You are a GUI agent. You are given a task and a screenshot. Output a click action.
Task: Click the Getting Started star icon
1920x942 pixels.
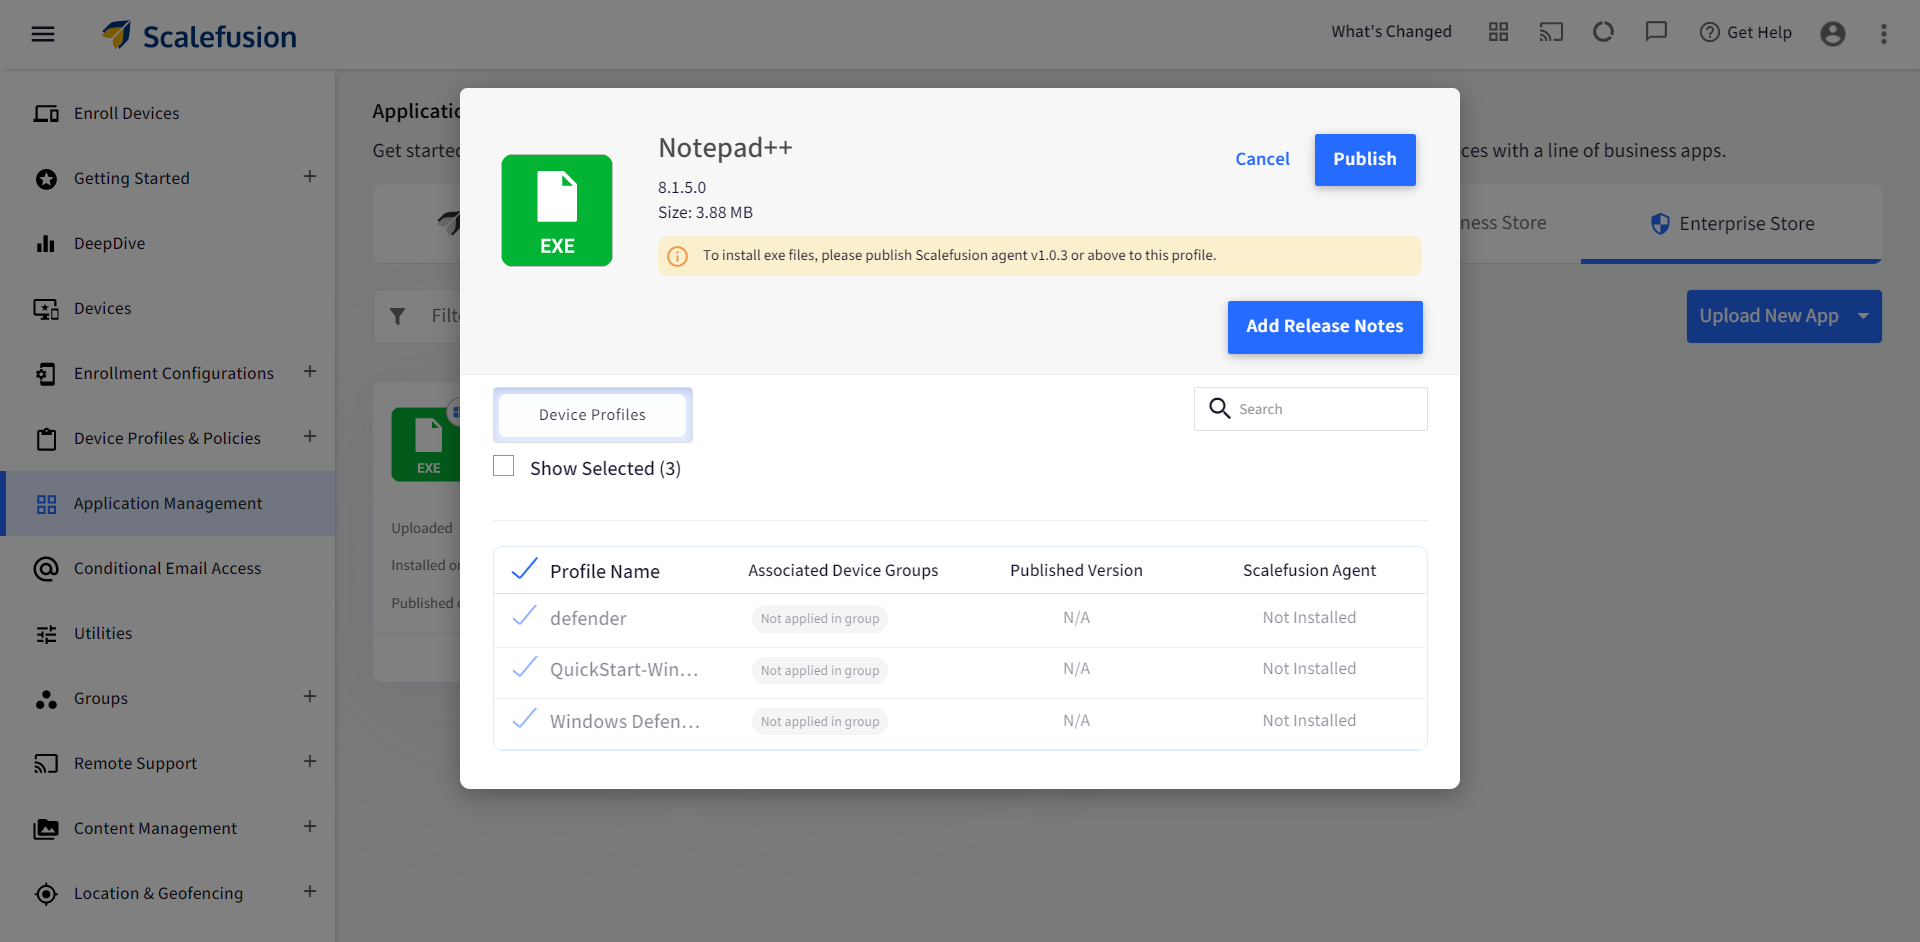coord(46,179)
